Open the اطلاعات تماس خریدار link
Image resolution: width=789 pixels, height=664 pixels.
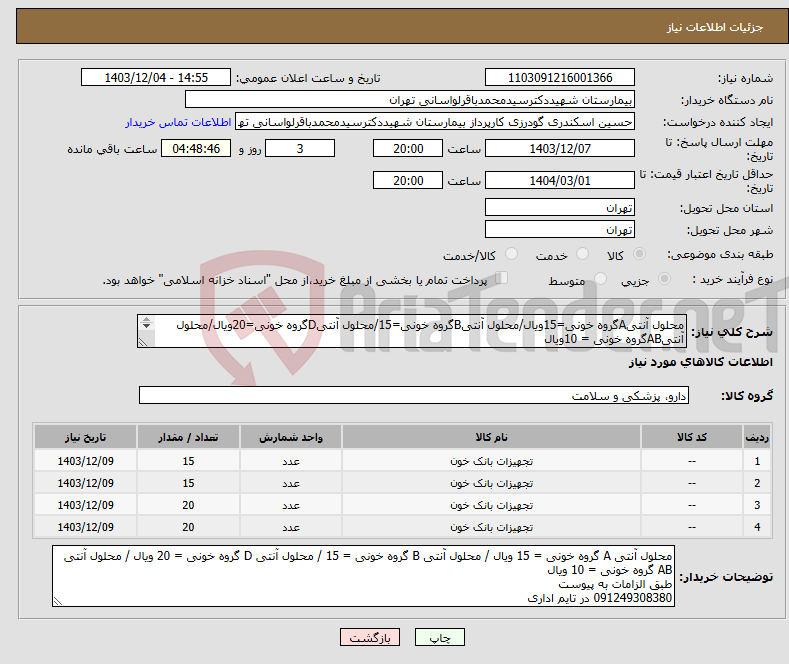178,122
